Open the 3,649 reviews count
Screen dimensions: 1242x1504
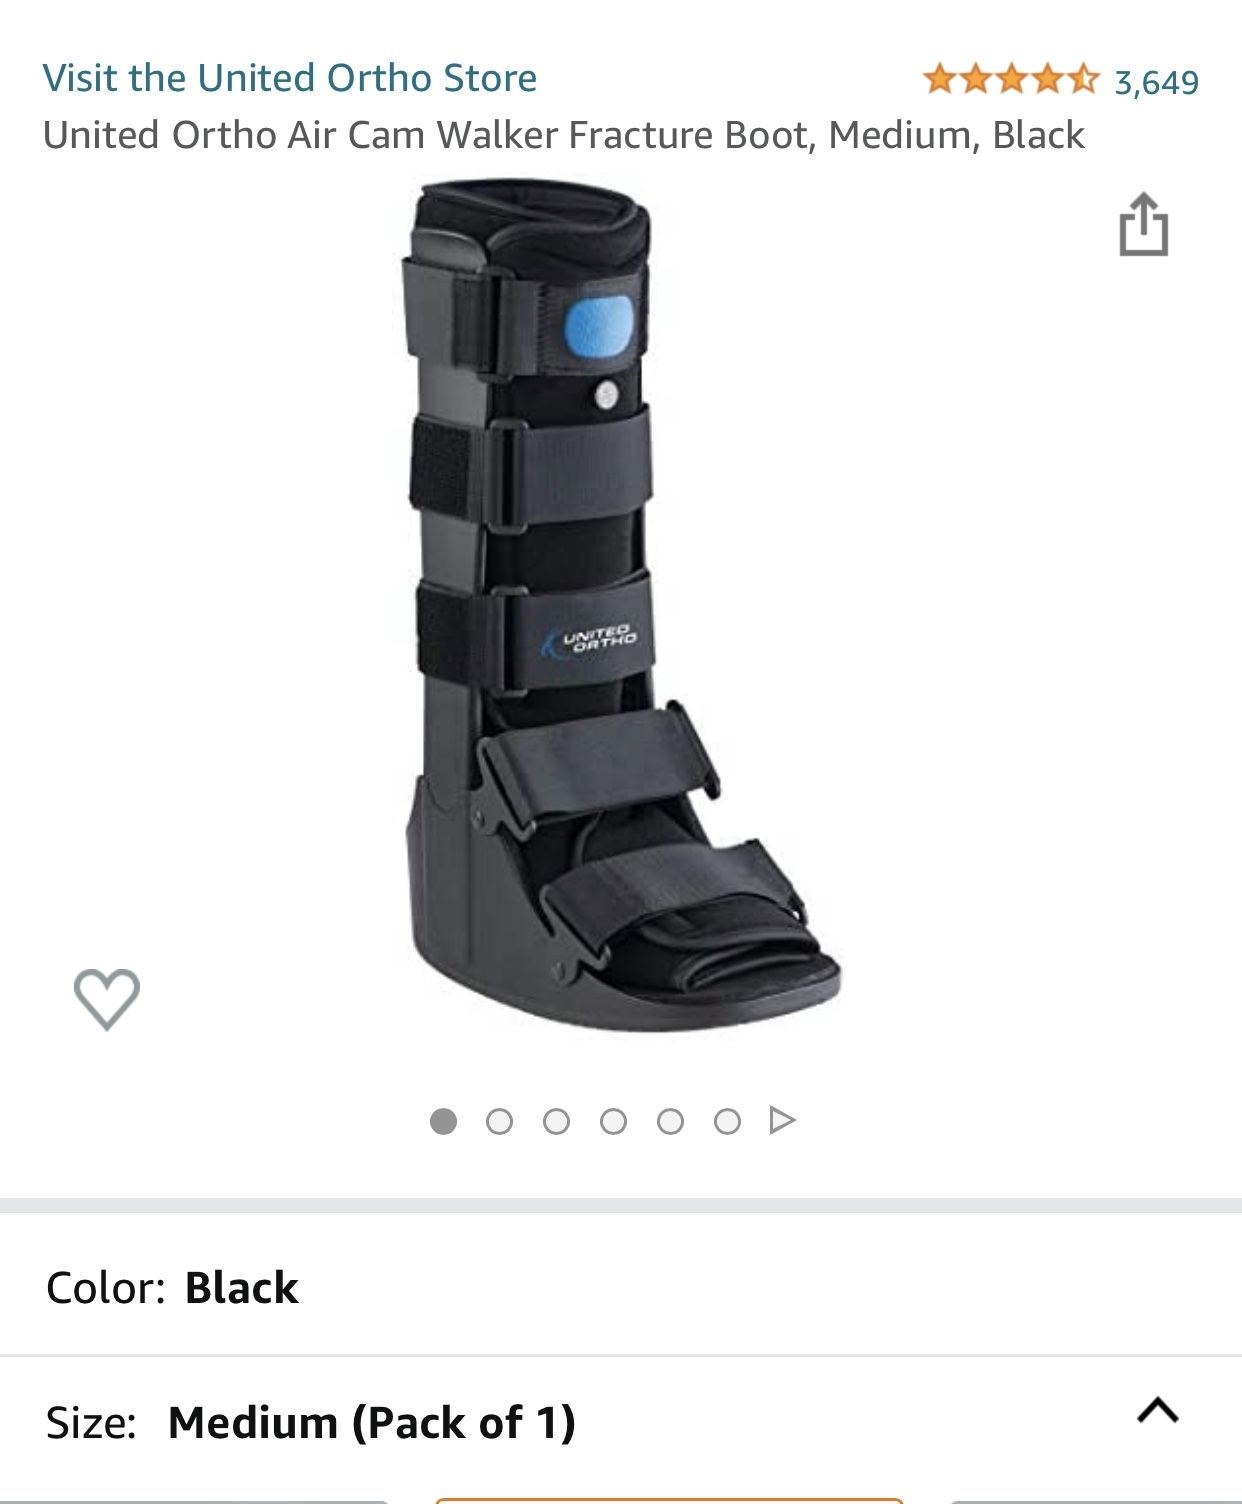tap(1157, 82)
